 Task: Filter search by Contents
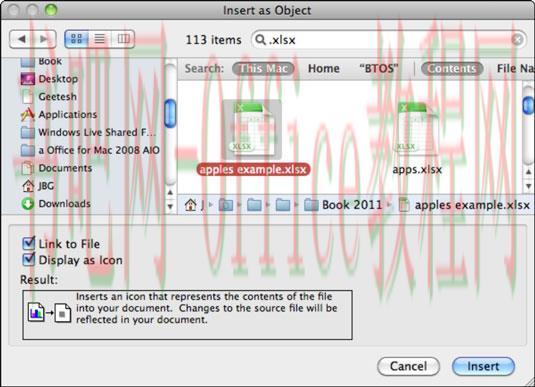(x=452, y=69)
